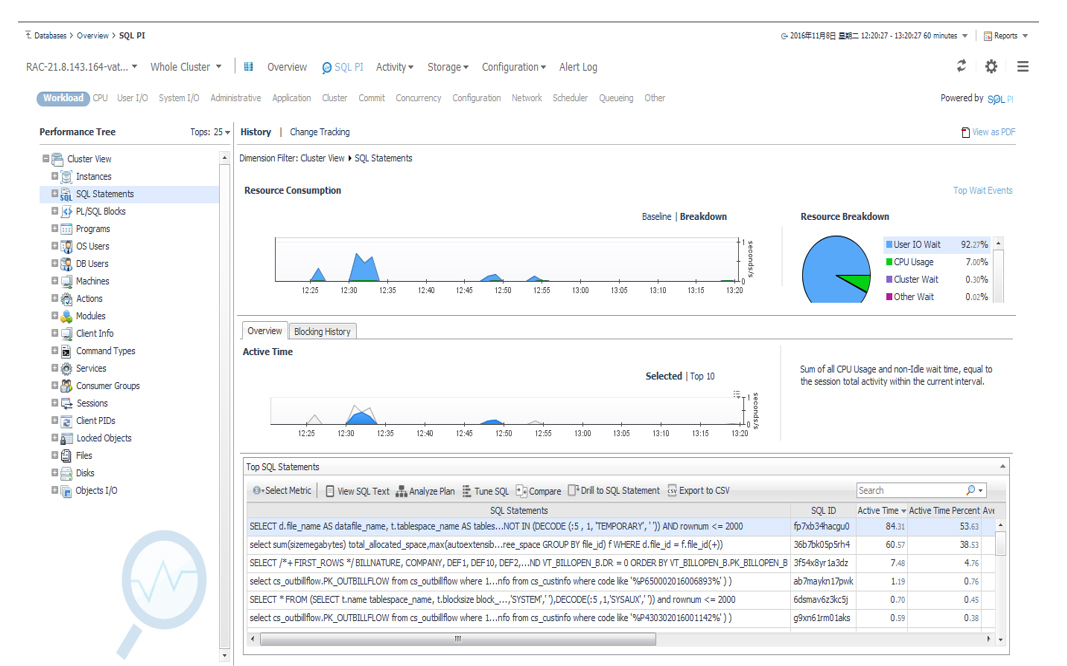Click the grid dashboard icon beside Overview

pyautogui.click(x=248, y=67)
